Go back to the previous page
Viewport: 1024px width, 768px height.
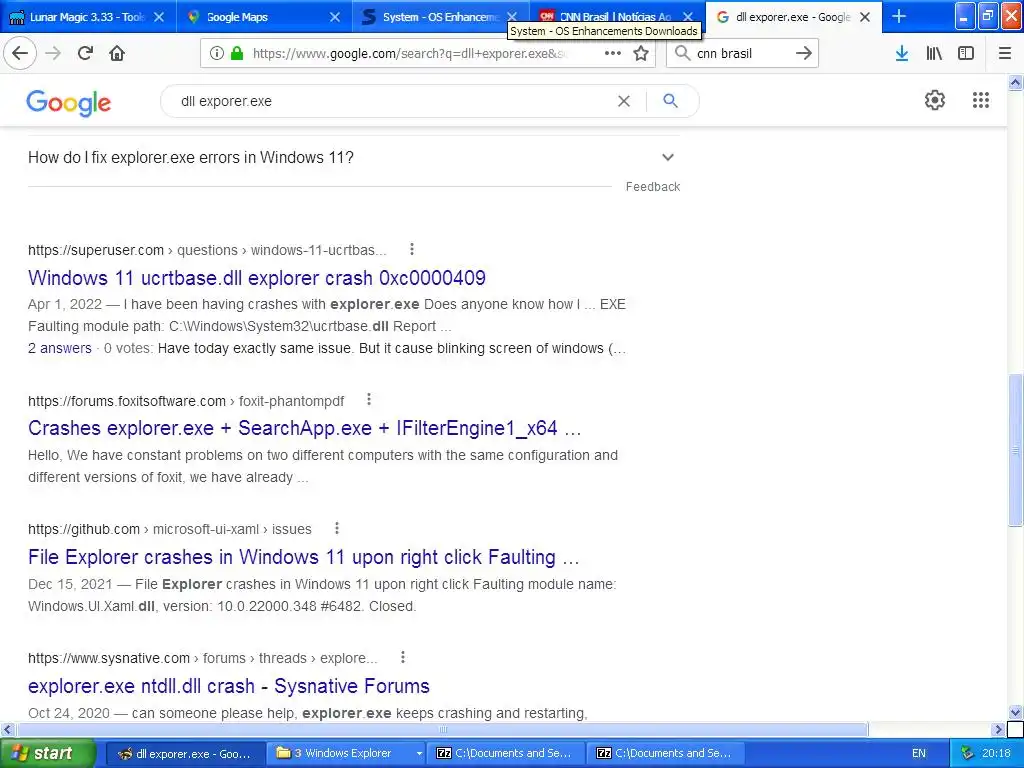coord(20,53)
